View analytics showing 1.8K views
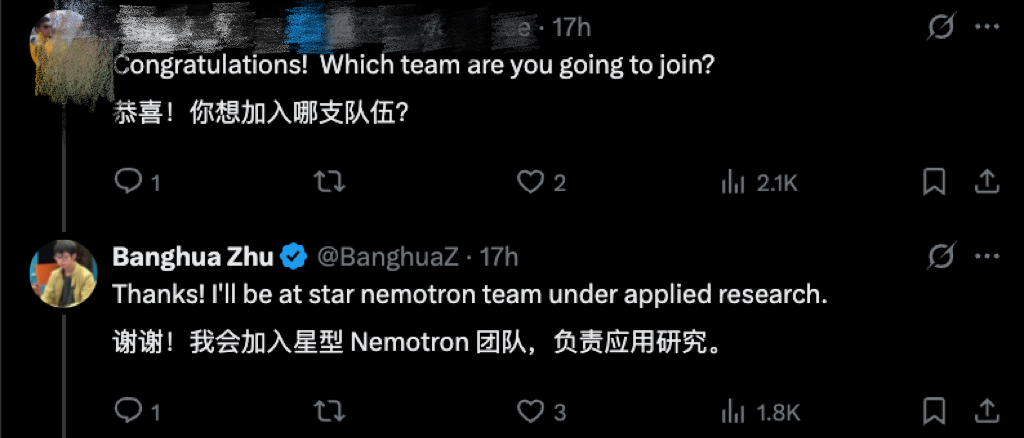1024x438 pixels. tap(733, 411)
